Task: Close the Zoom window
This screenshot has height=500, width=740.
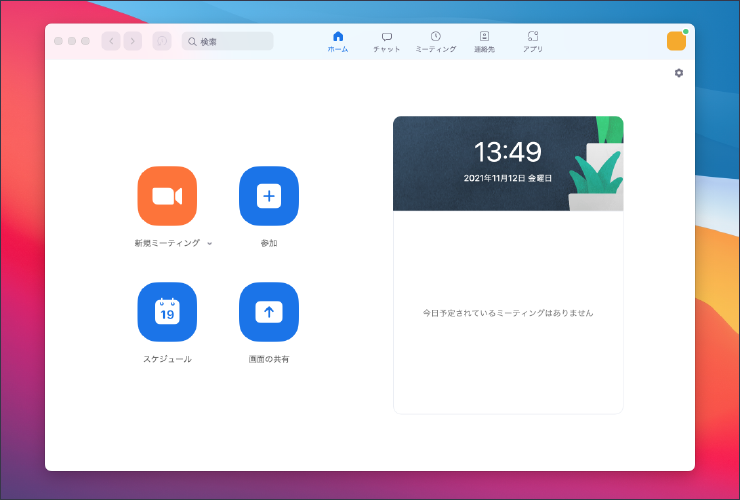Action: [59, 41]
